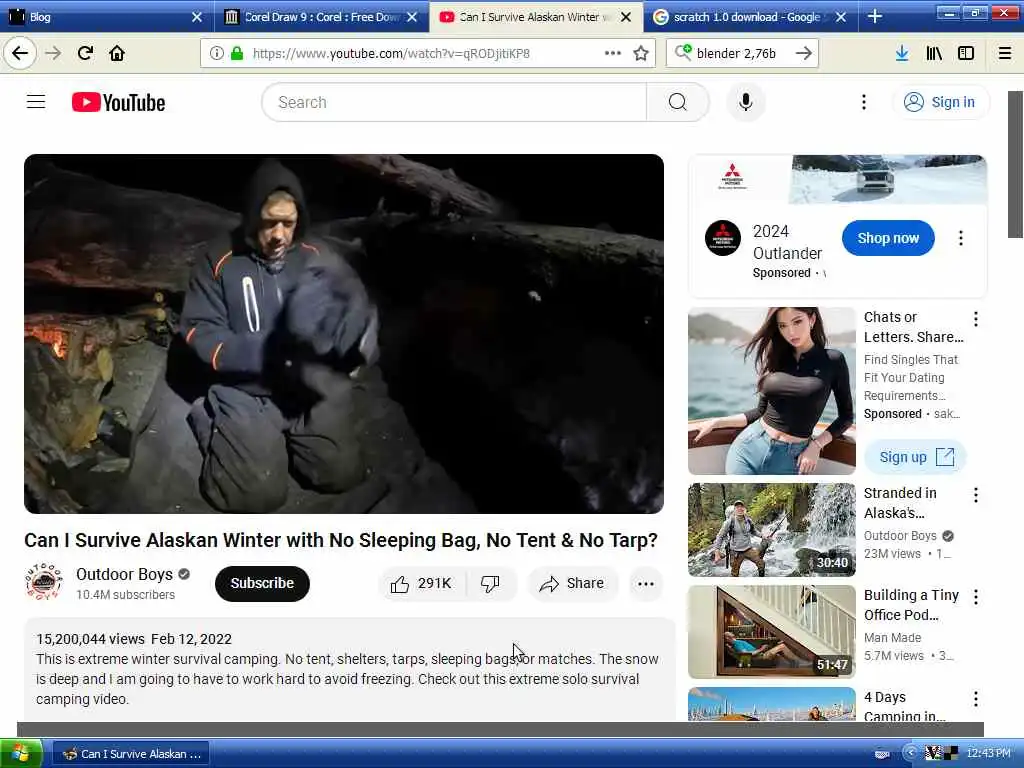Close the Blog tab
This screenshot has width=1024, height=768.
pos(197,17)
